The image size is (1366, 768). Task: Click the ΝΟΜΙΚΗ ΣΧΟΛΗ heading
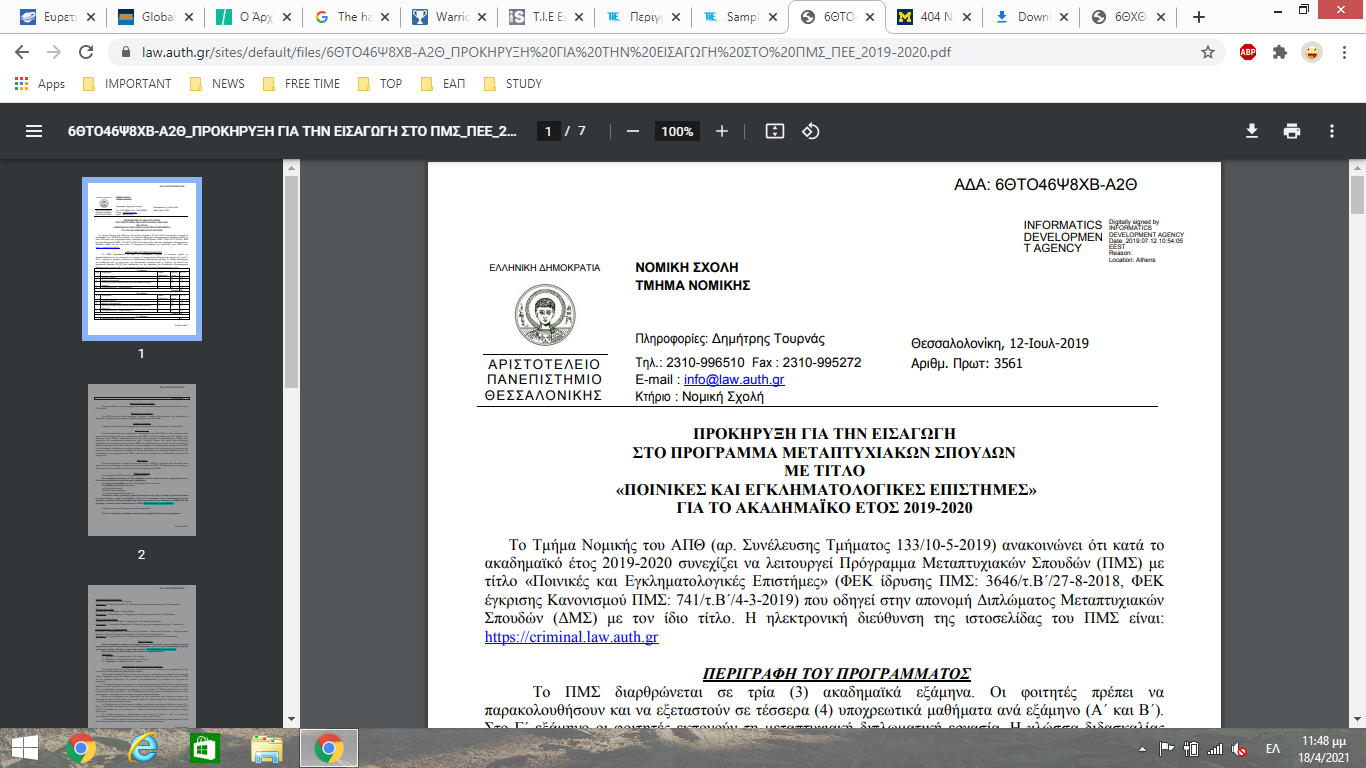click(x=686, y=267)
